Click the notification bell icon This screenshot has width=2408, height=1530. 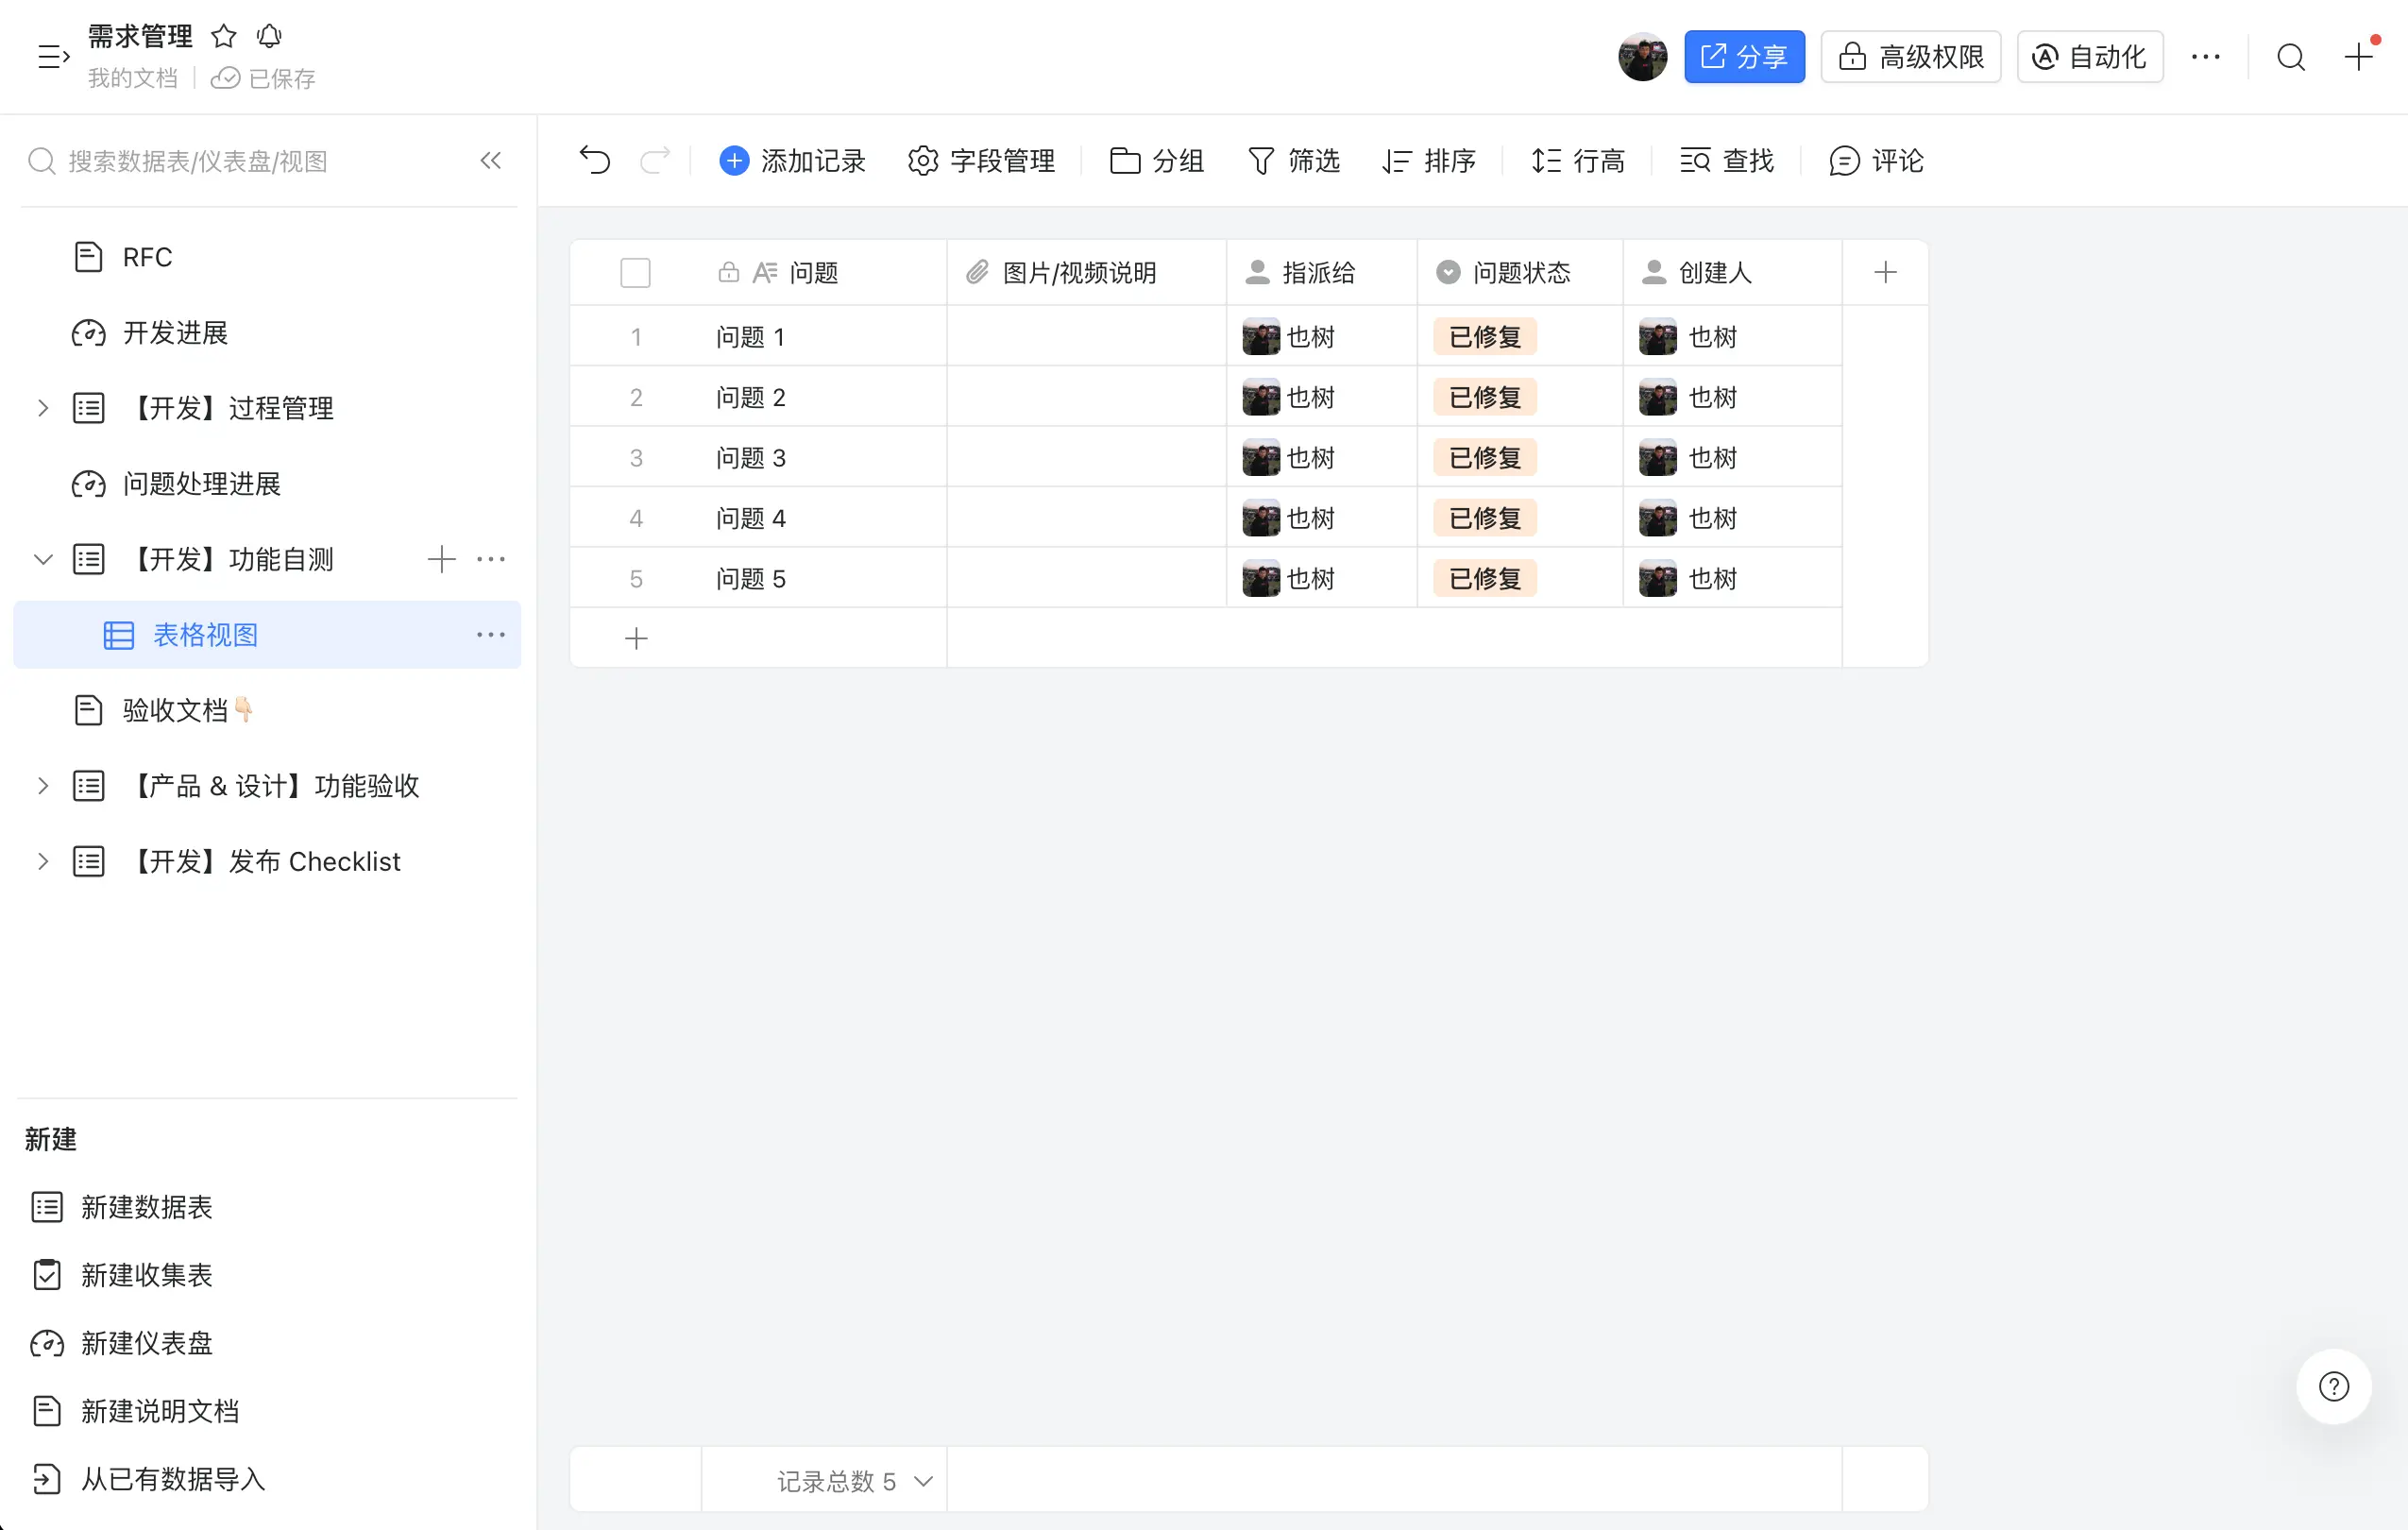coord(269,37)
